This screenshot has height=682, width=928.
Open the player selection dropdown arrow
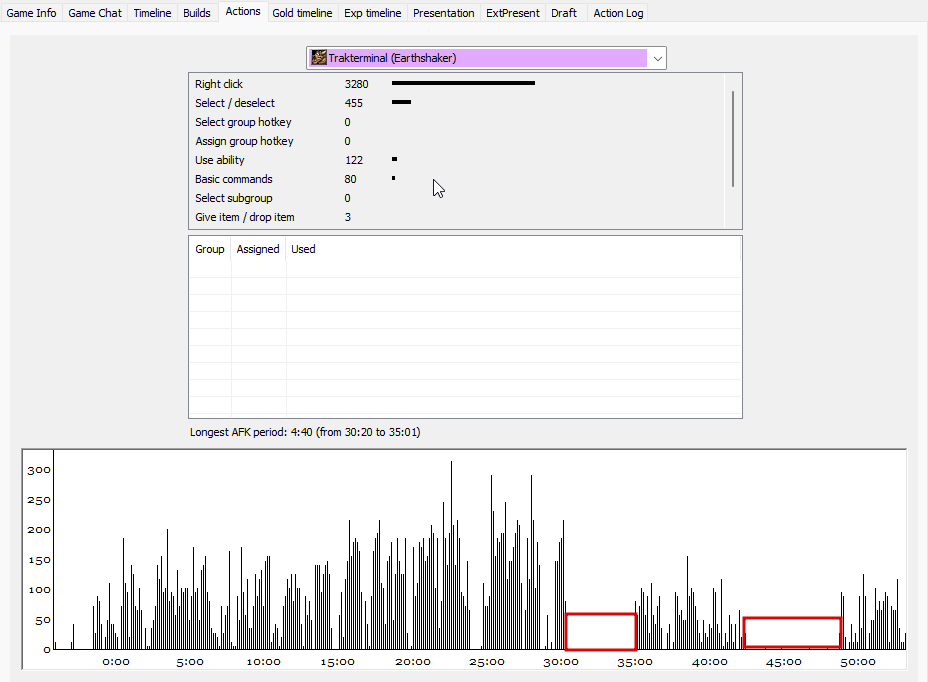tap(658, 58)
